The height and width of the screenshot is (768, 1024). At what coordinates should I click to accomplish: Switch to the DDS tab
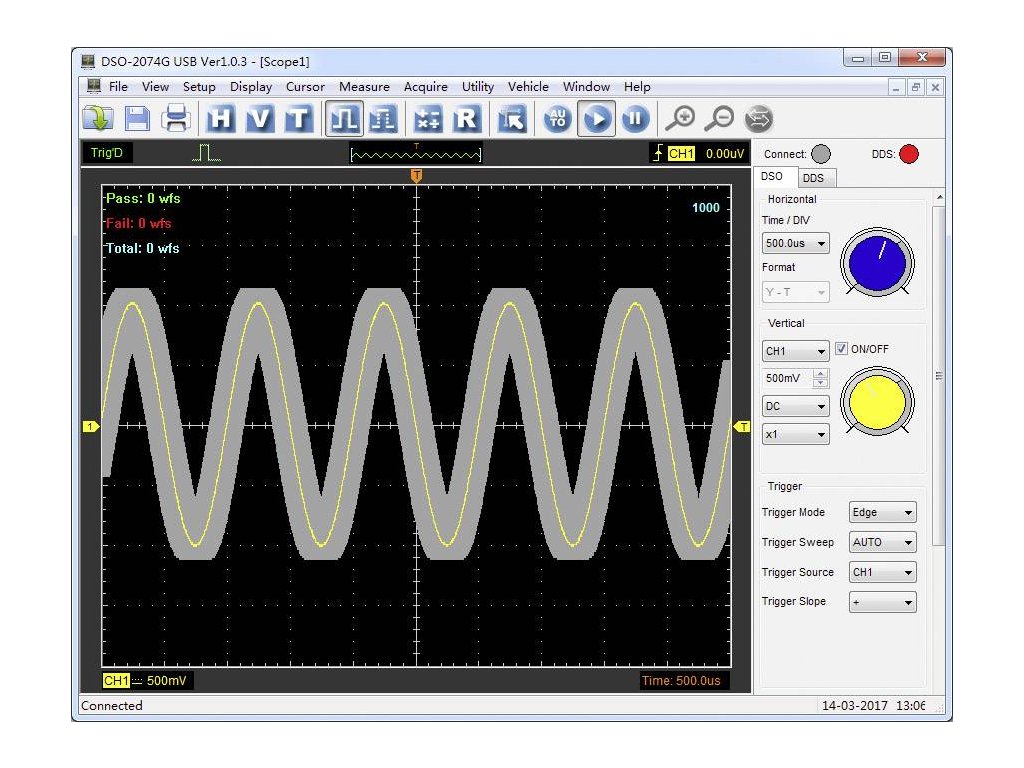click(813, 178)
